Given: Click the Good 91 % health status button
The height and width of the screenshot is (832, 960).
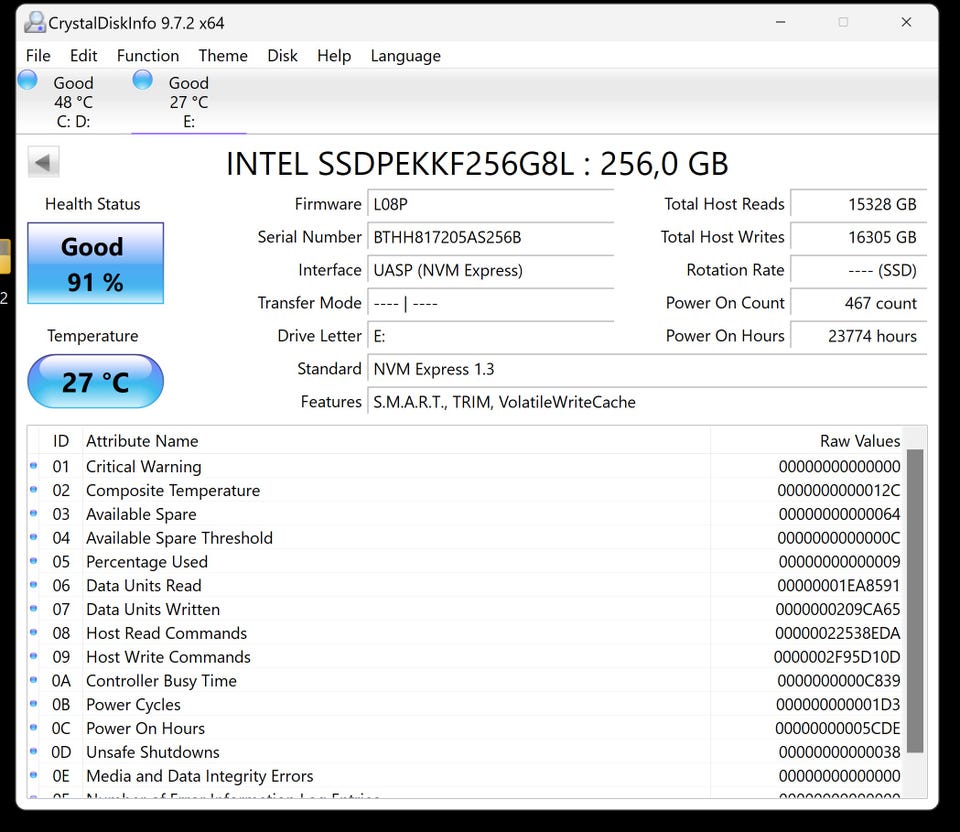Looking at the screenshot, I should pos(95,264).
